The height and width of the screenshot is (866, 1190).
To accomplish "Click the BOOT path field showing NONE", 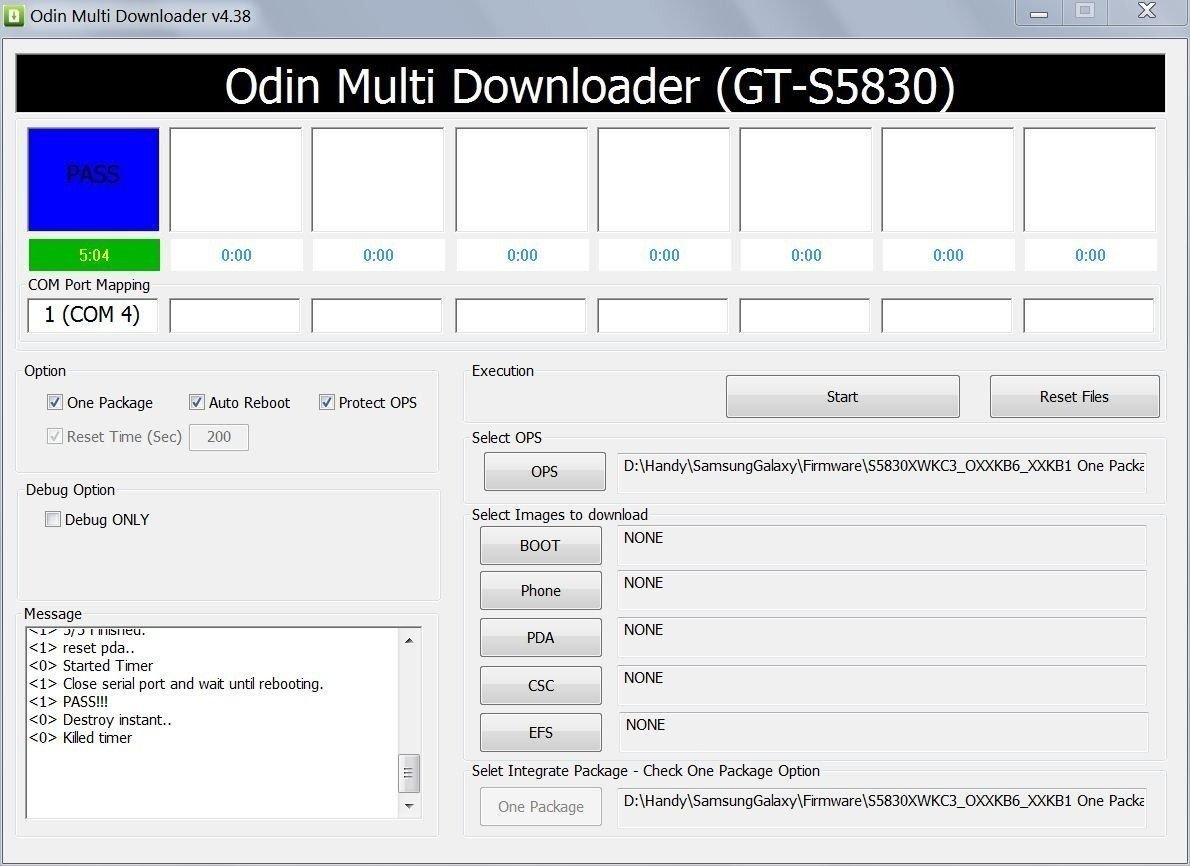I will click(x=881, y=546).
